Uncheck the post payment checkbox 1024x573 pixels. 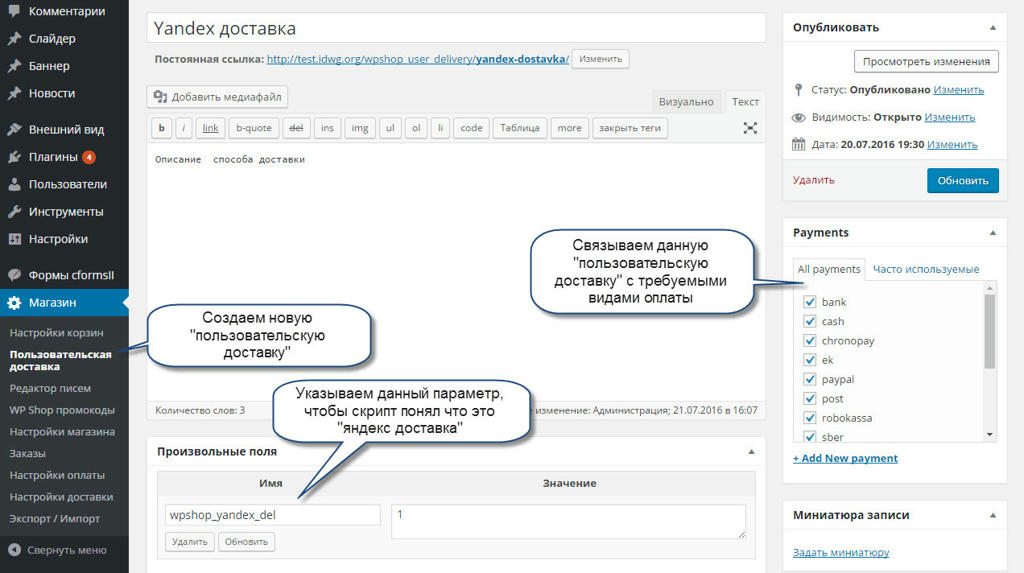[810, 398]
